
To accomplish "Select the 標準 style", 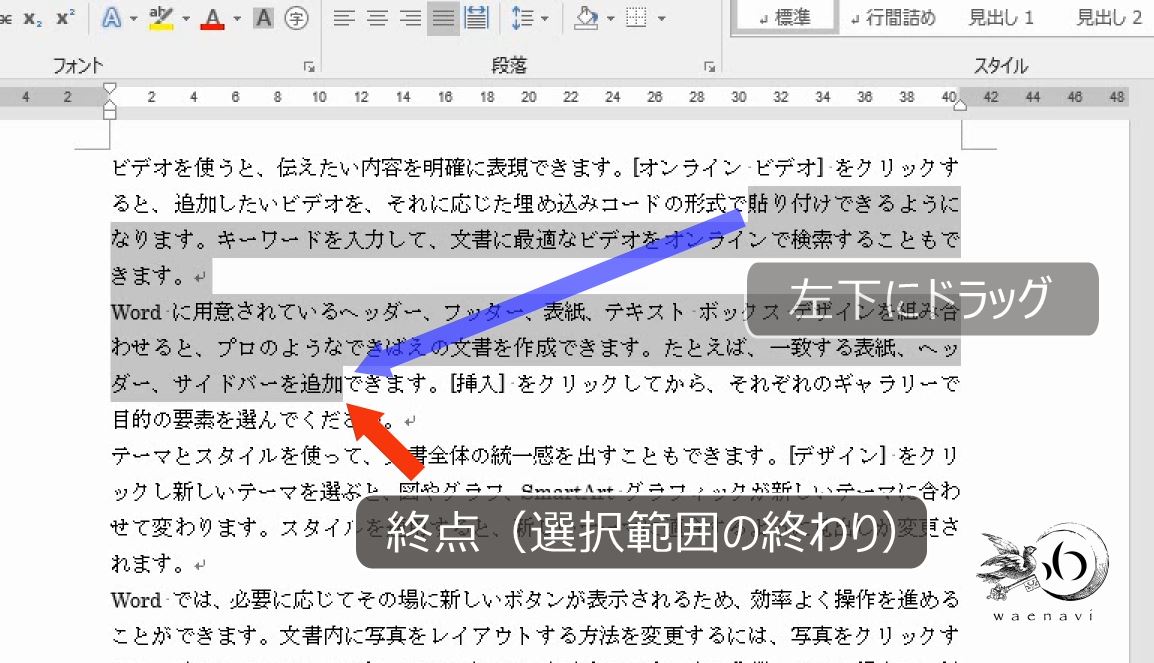I will [784, 17].
